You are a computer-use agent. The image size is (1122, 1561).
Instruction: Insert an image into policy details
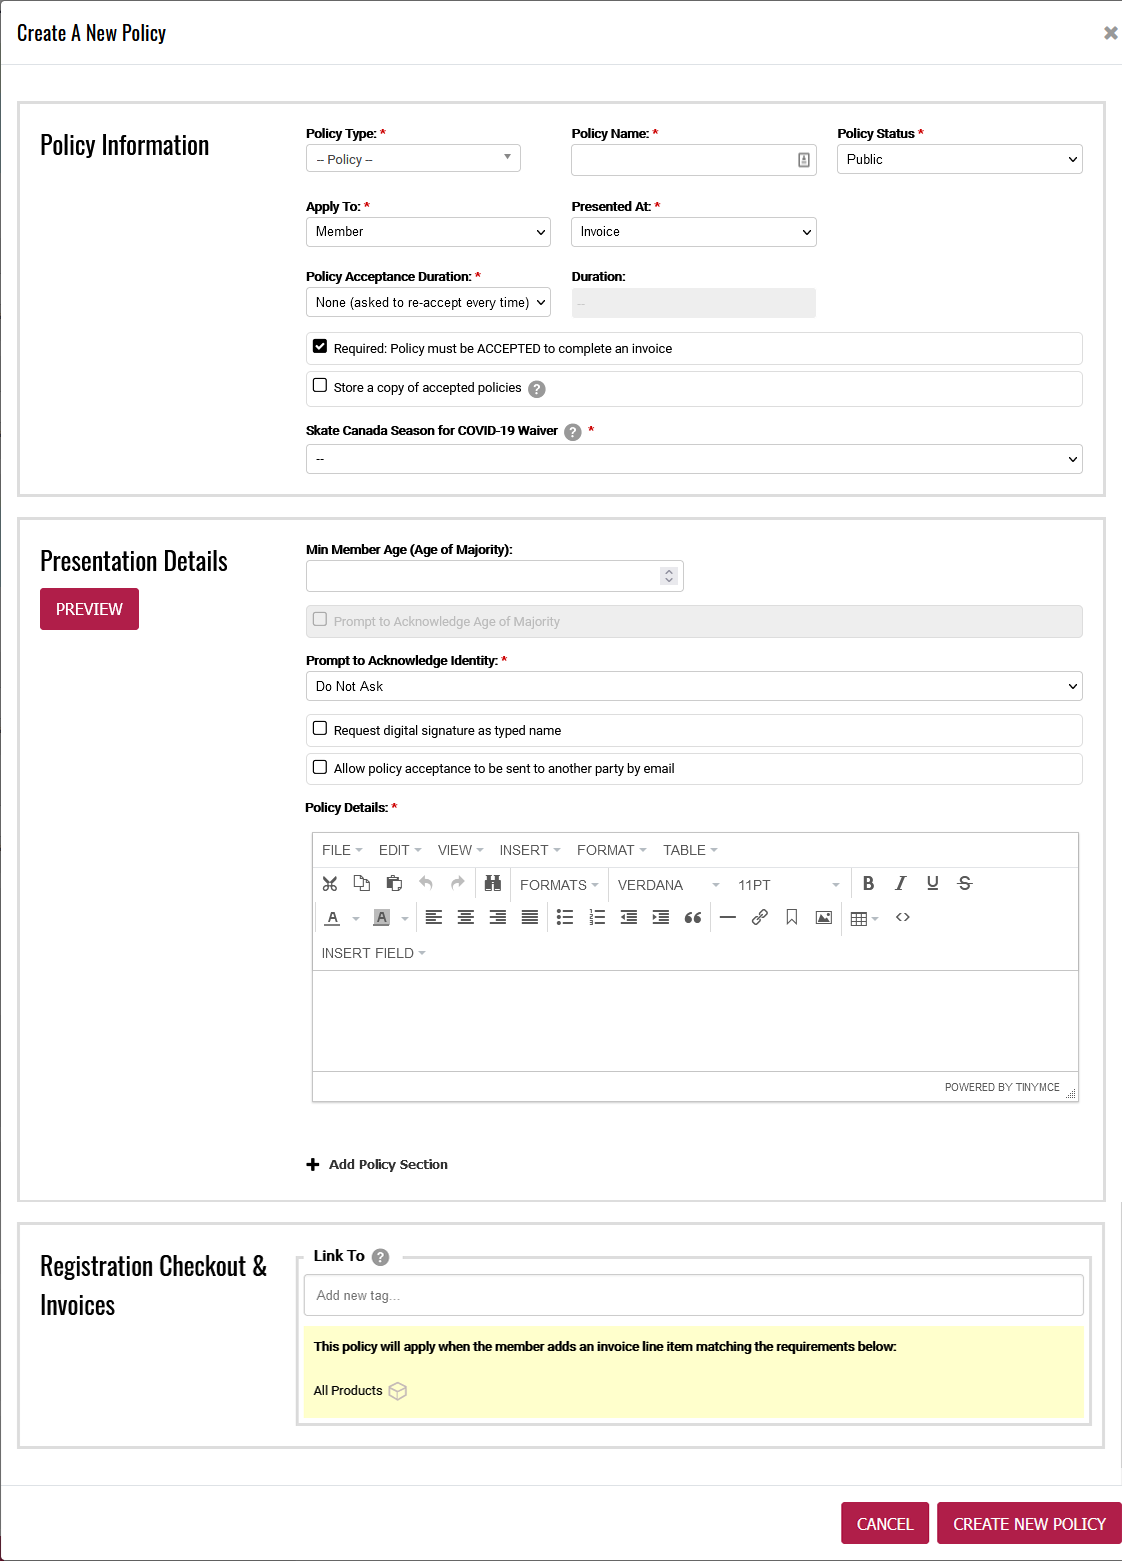tap(822, 917)
